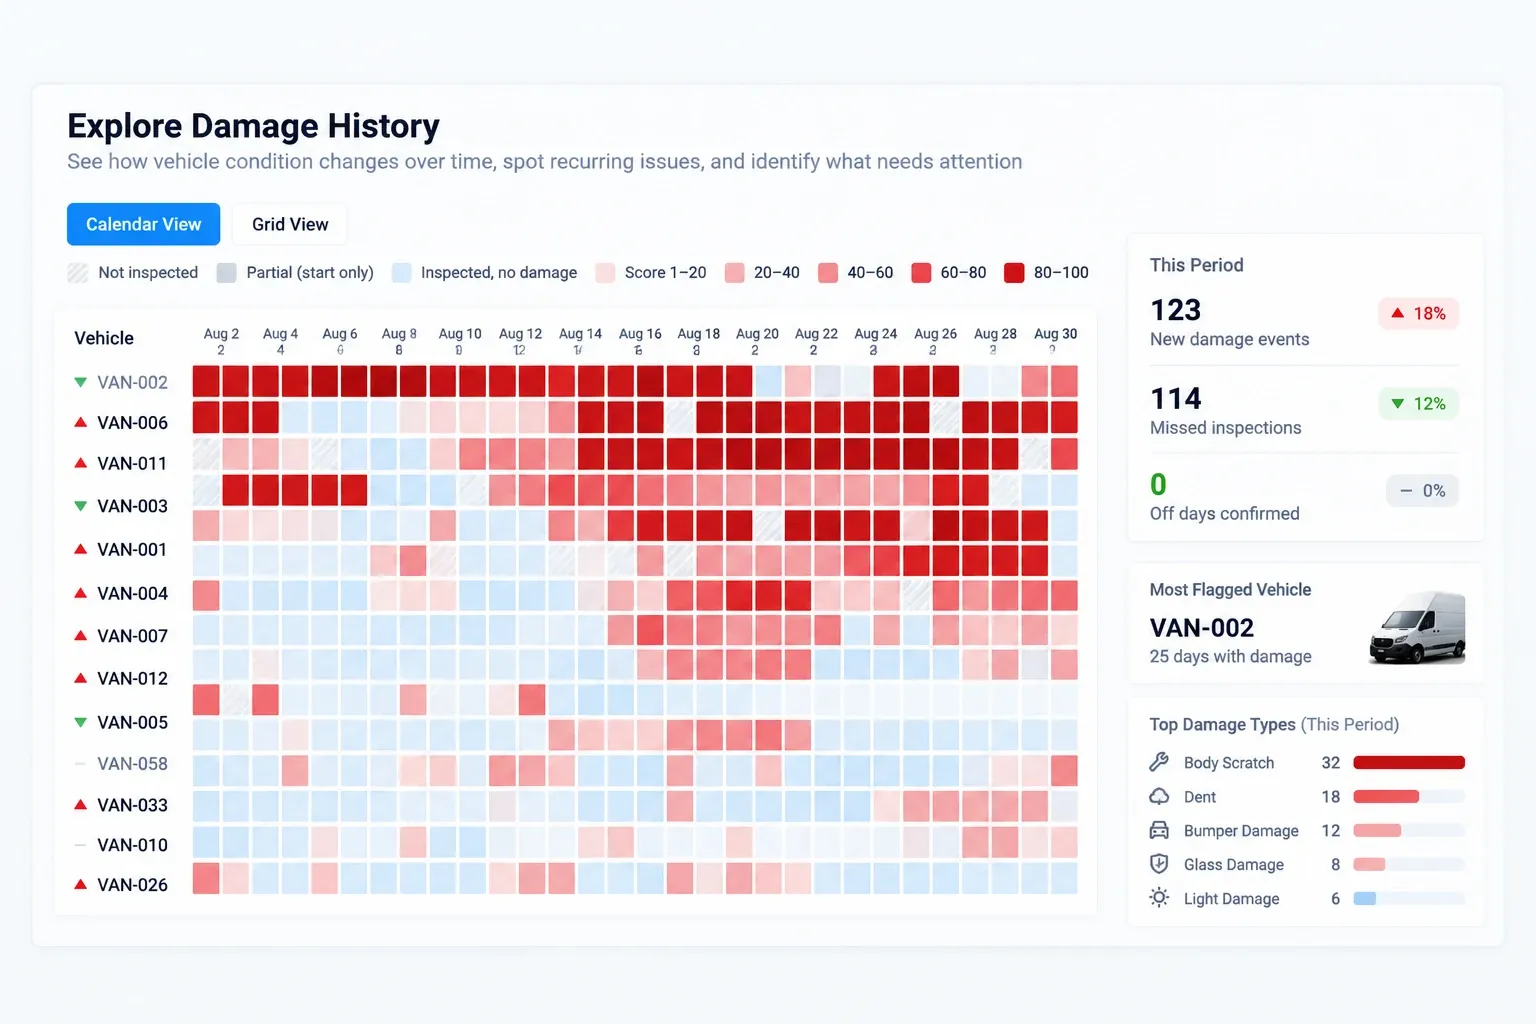This screenshot has width=1536, height=1024.
Task: Click the grey 0% change badge
Action: [x=1422, y=490]
